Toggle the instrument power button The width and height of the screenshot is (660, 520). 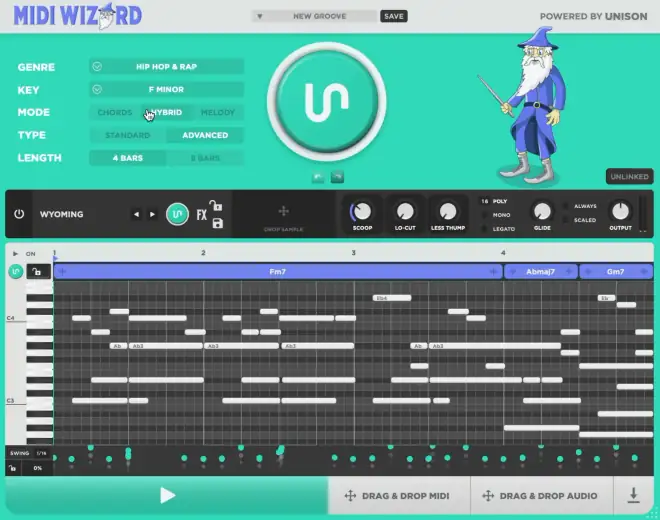pos(19,214)
